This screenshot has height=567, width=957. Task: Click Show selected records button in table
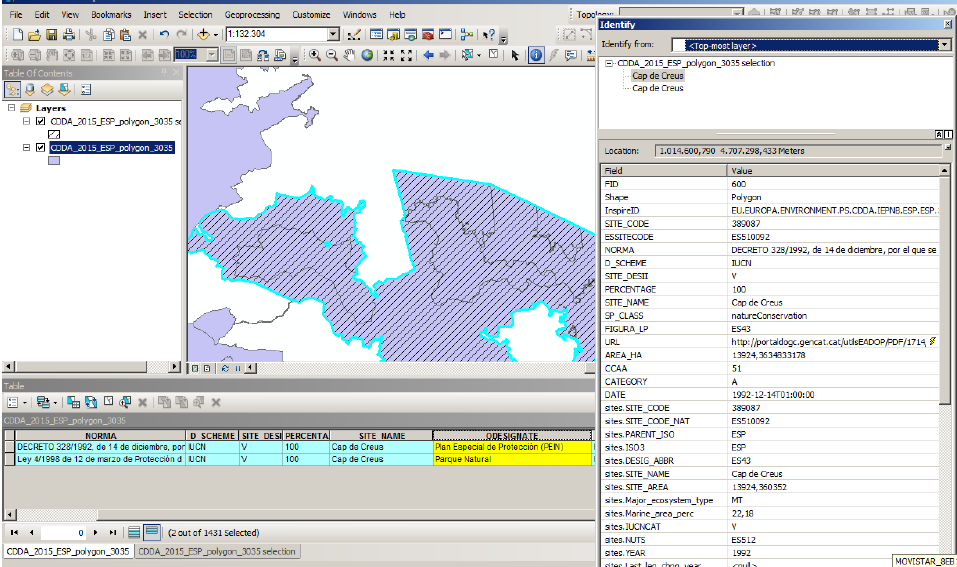point(152,532)
